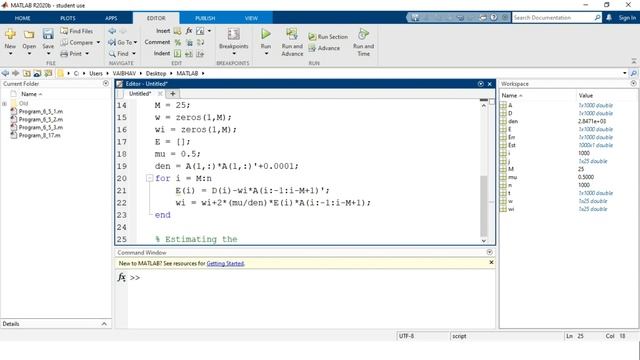Open the Run dropdown arrow
Screen dimensions: 640x360
pos(266,54)
